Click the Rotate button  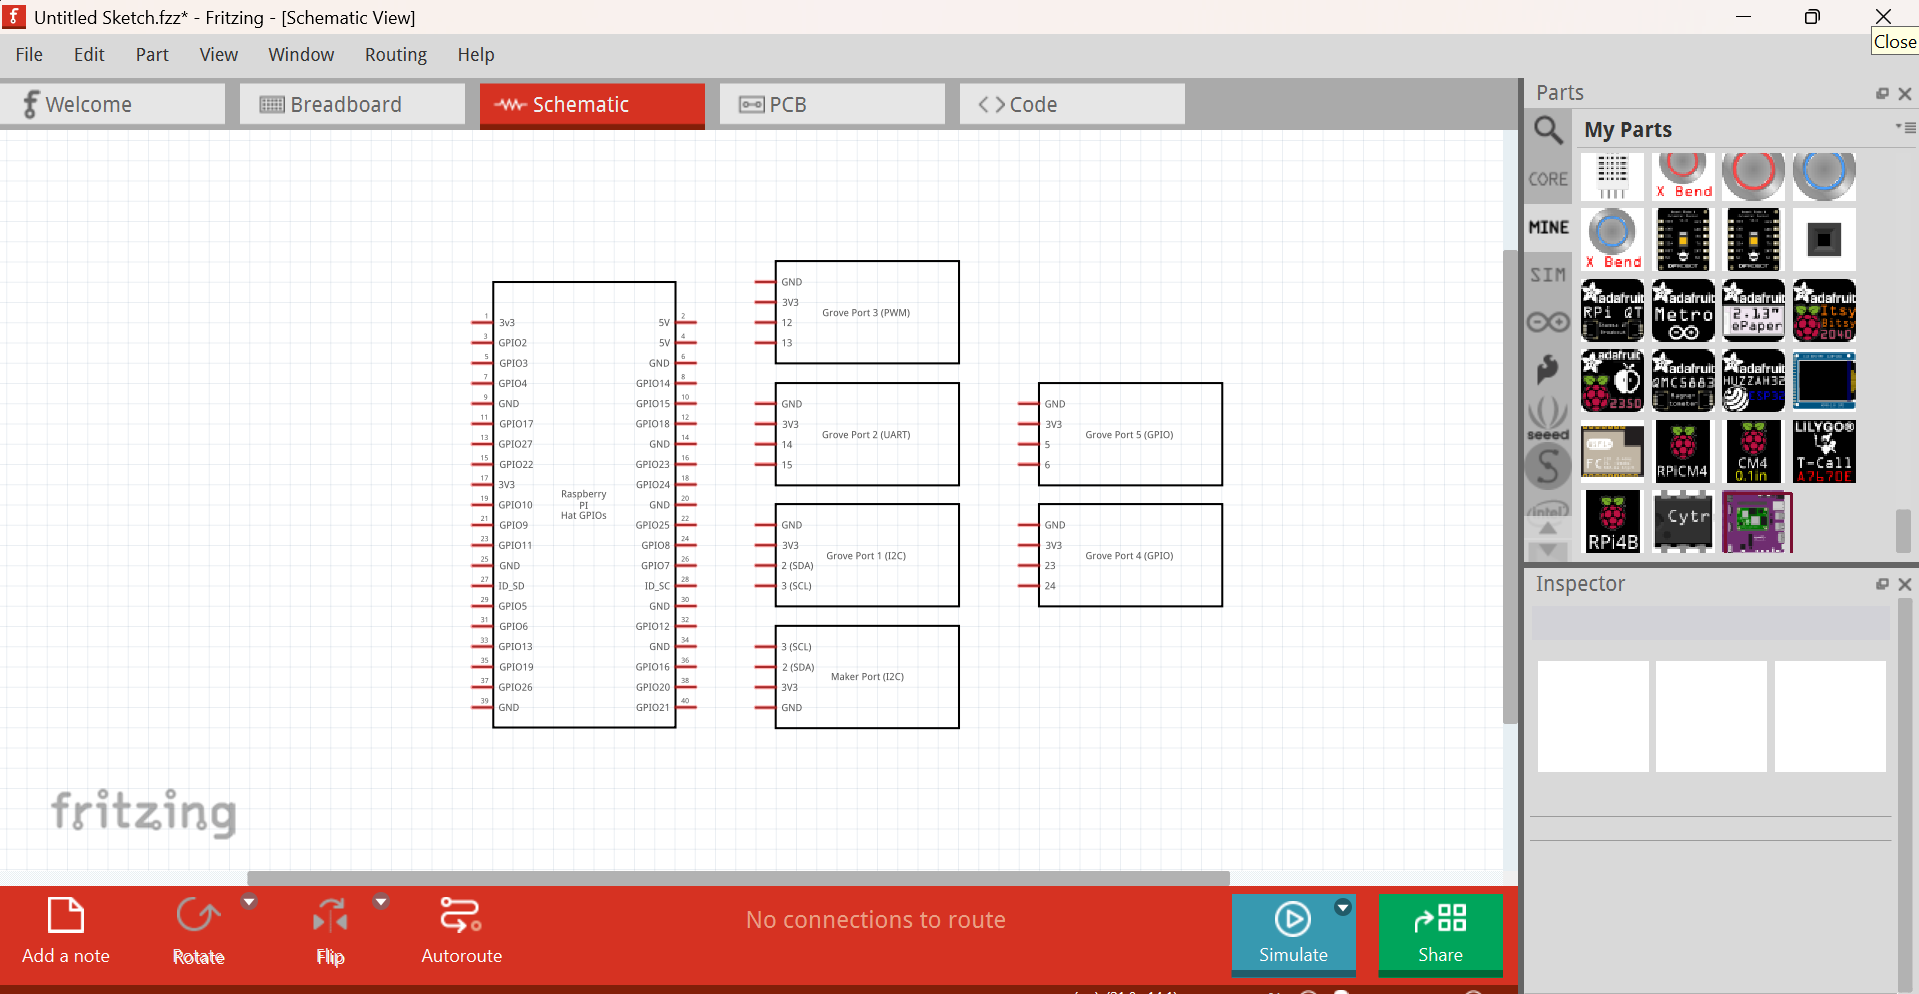[x=198, y=932]
